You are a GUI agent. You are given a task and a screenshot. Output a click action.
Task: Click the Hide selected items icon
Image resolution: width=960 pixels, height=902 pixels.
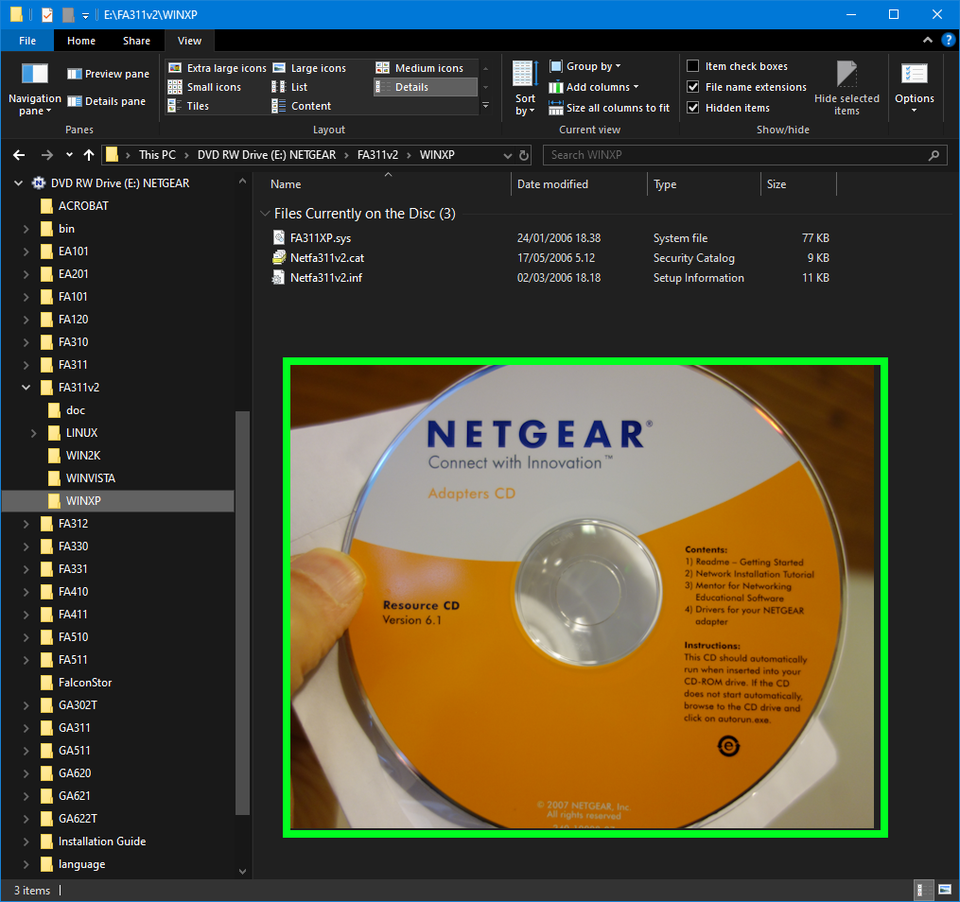click(x=846, y=75)
